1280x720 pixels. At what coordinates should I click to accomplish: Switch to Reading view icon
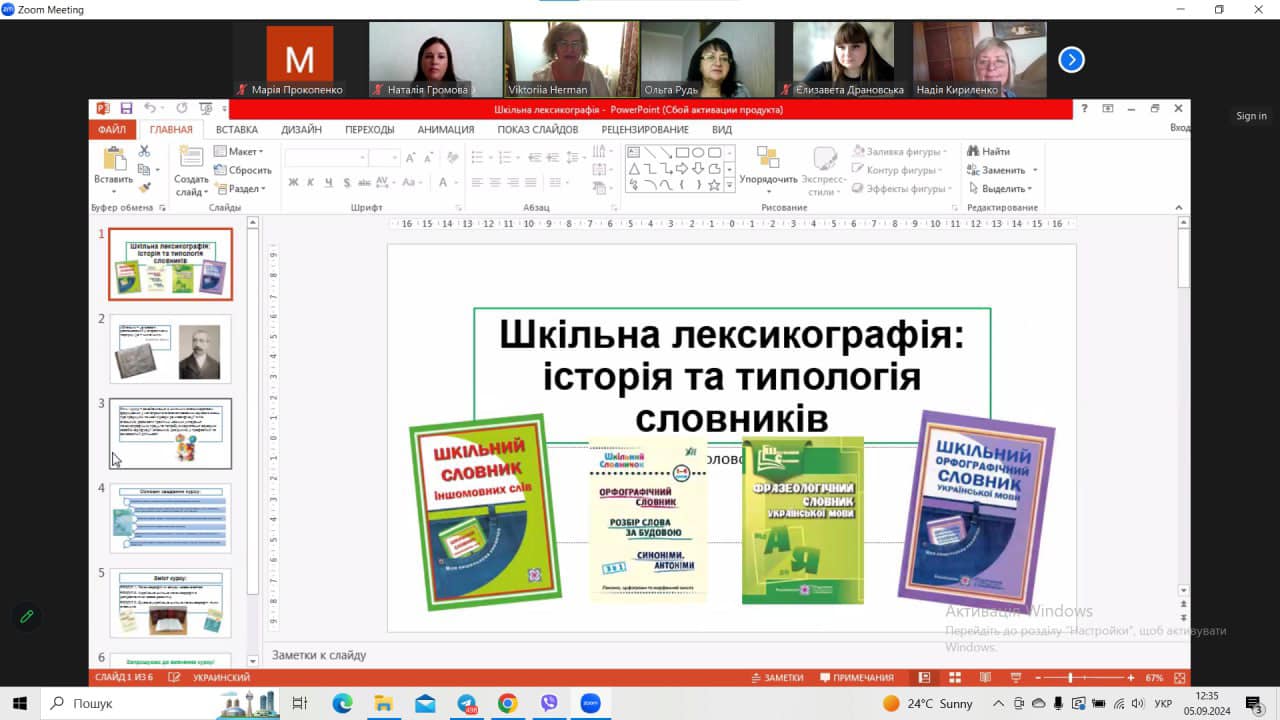tap(985, 677)
